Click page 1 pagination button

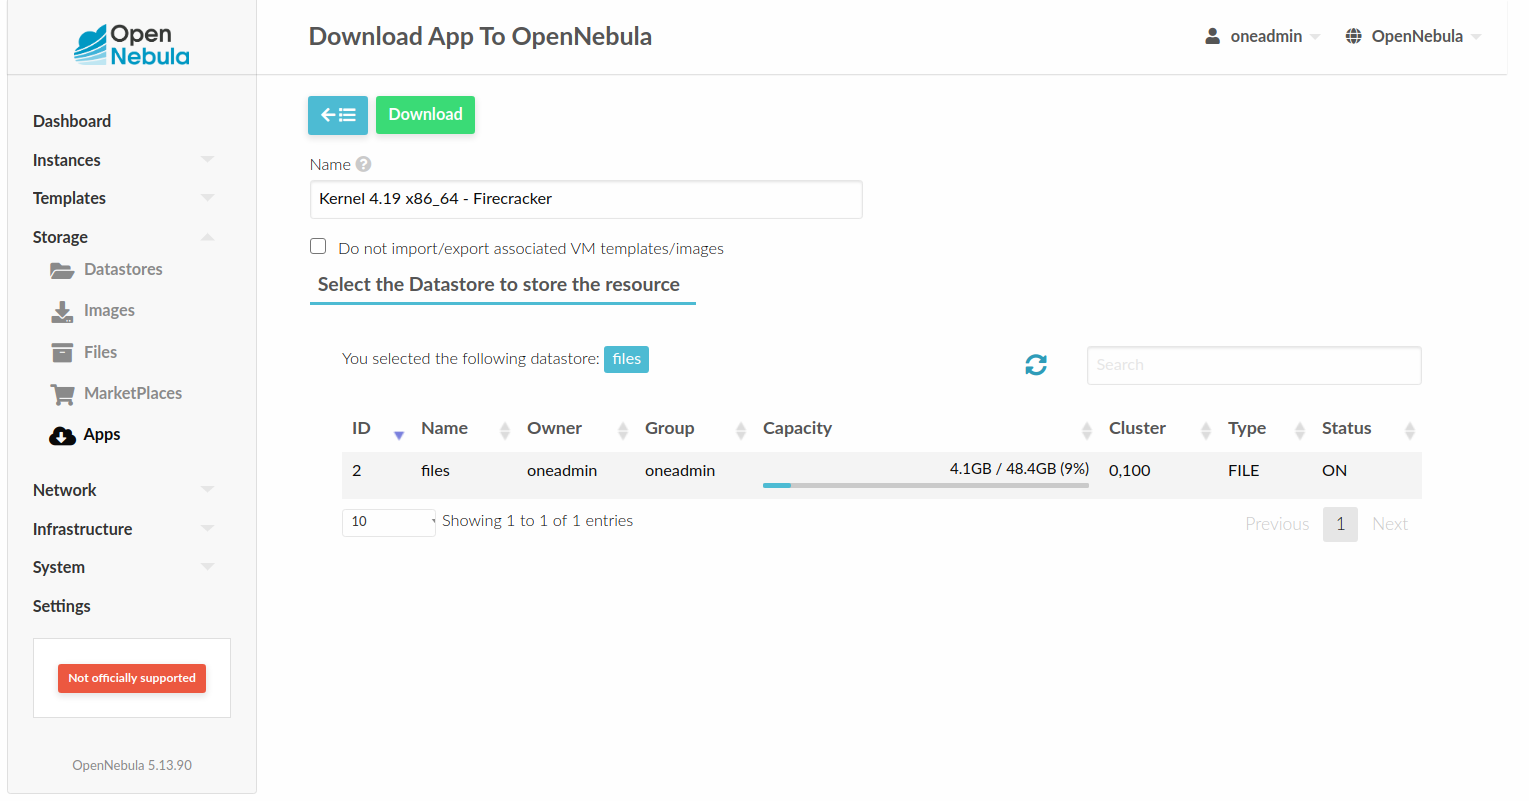[x=1340, y=524]
